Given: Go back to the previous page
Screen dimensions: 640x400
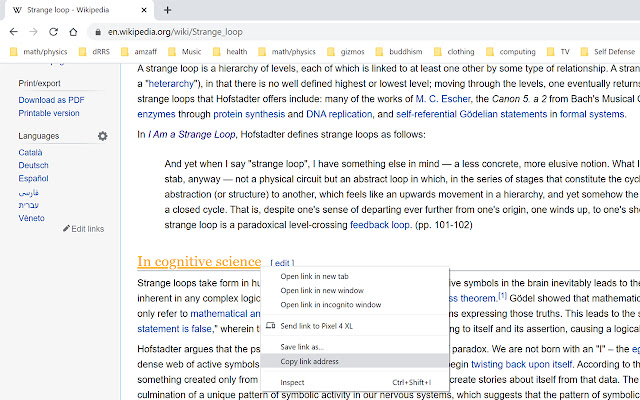Looking at the screenshot, I should click(13, 32).
